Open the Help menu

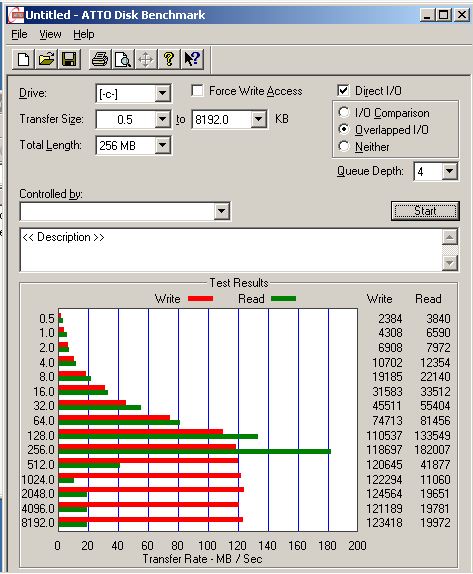(x=83, y=34)
